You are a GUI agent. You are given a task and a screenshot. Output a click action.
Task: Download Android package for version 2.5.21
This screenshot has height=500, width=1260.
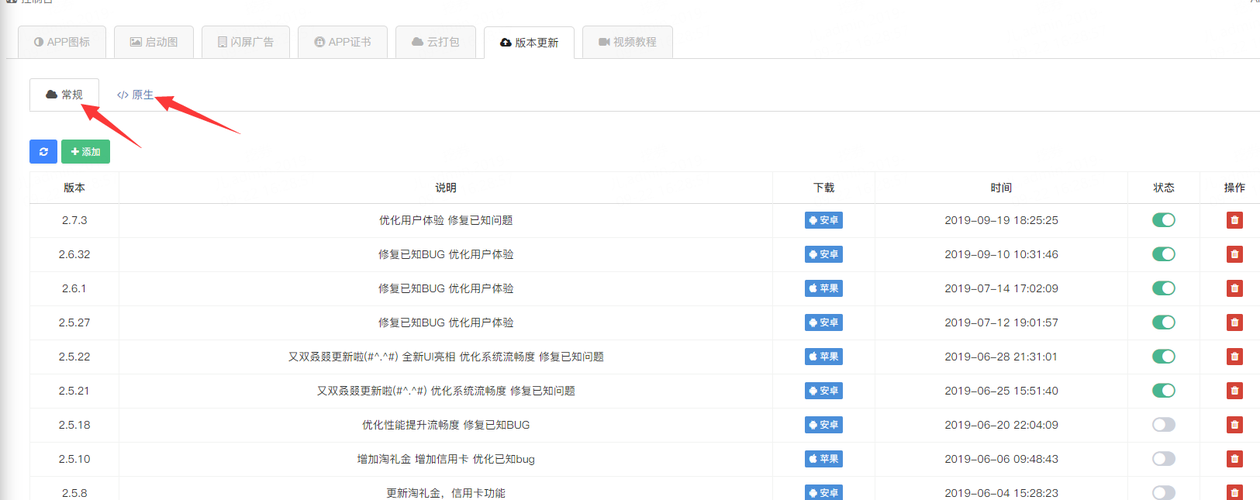point(823,390)
